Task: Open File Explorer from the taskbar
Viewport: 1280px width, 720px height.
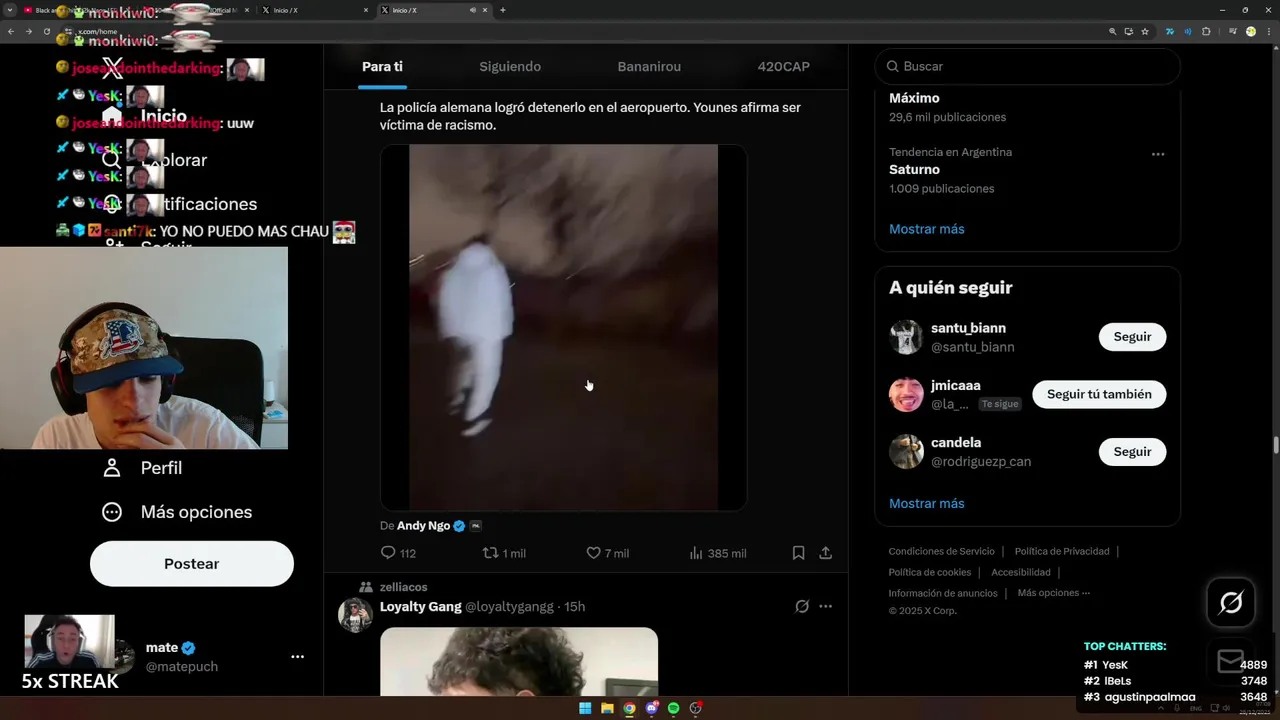Action: click(607, 708)
